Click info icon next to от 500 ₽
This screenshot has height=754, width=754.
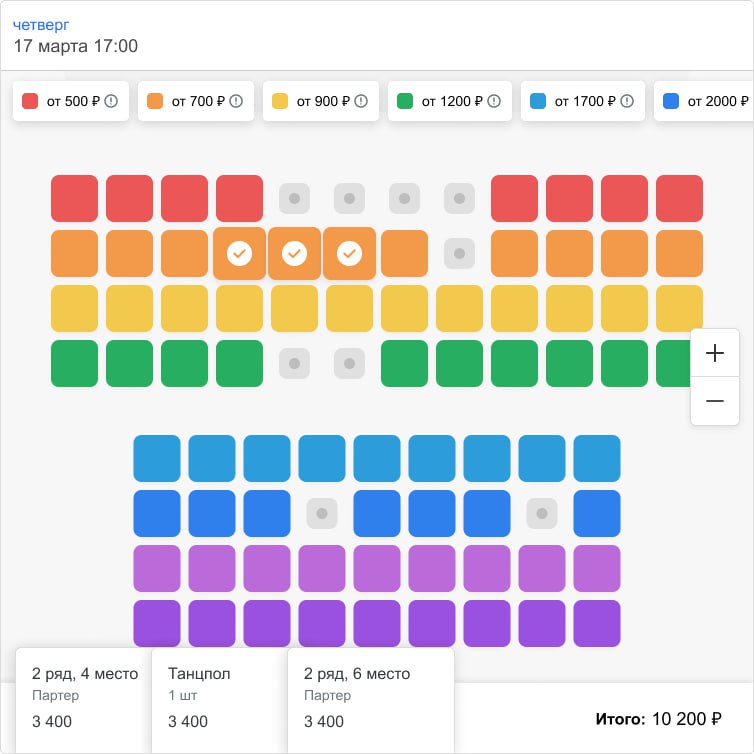pyautogui.click(x=111, y=101)
